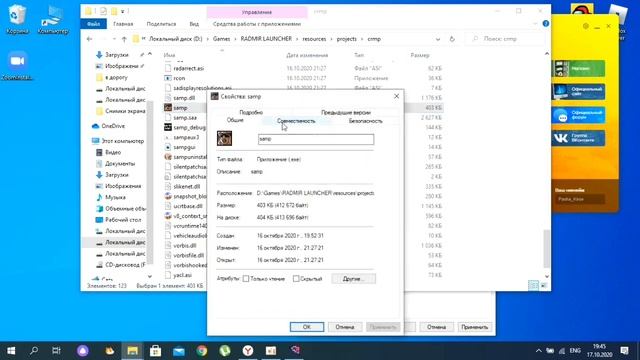Open official site button in launcher
The image size is (640, 360).
pyautogui.click(x=579, y=92)
